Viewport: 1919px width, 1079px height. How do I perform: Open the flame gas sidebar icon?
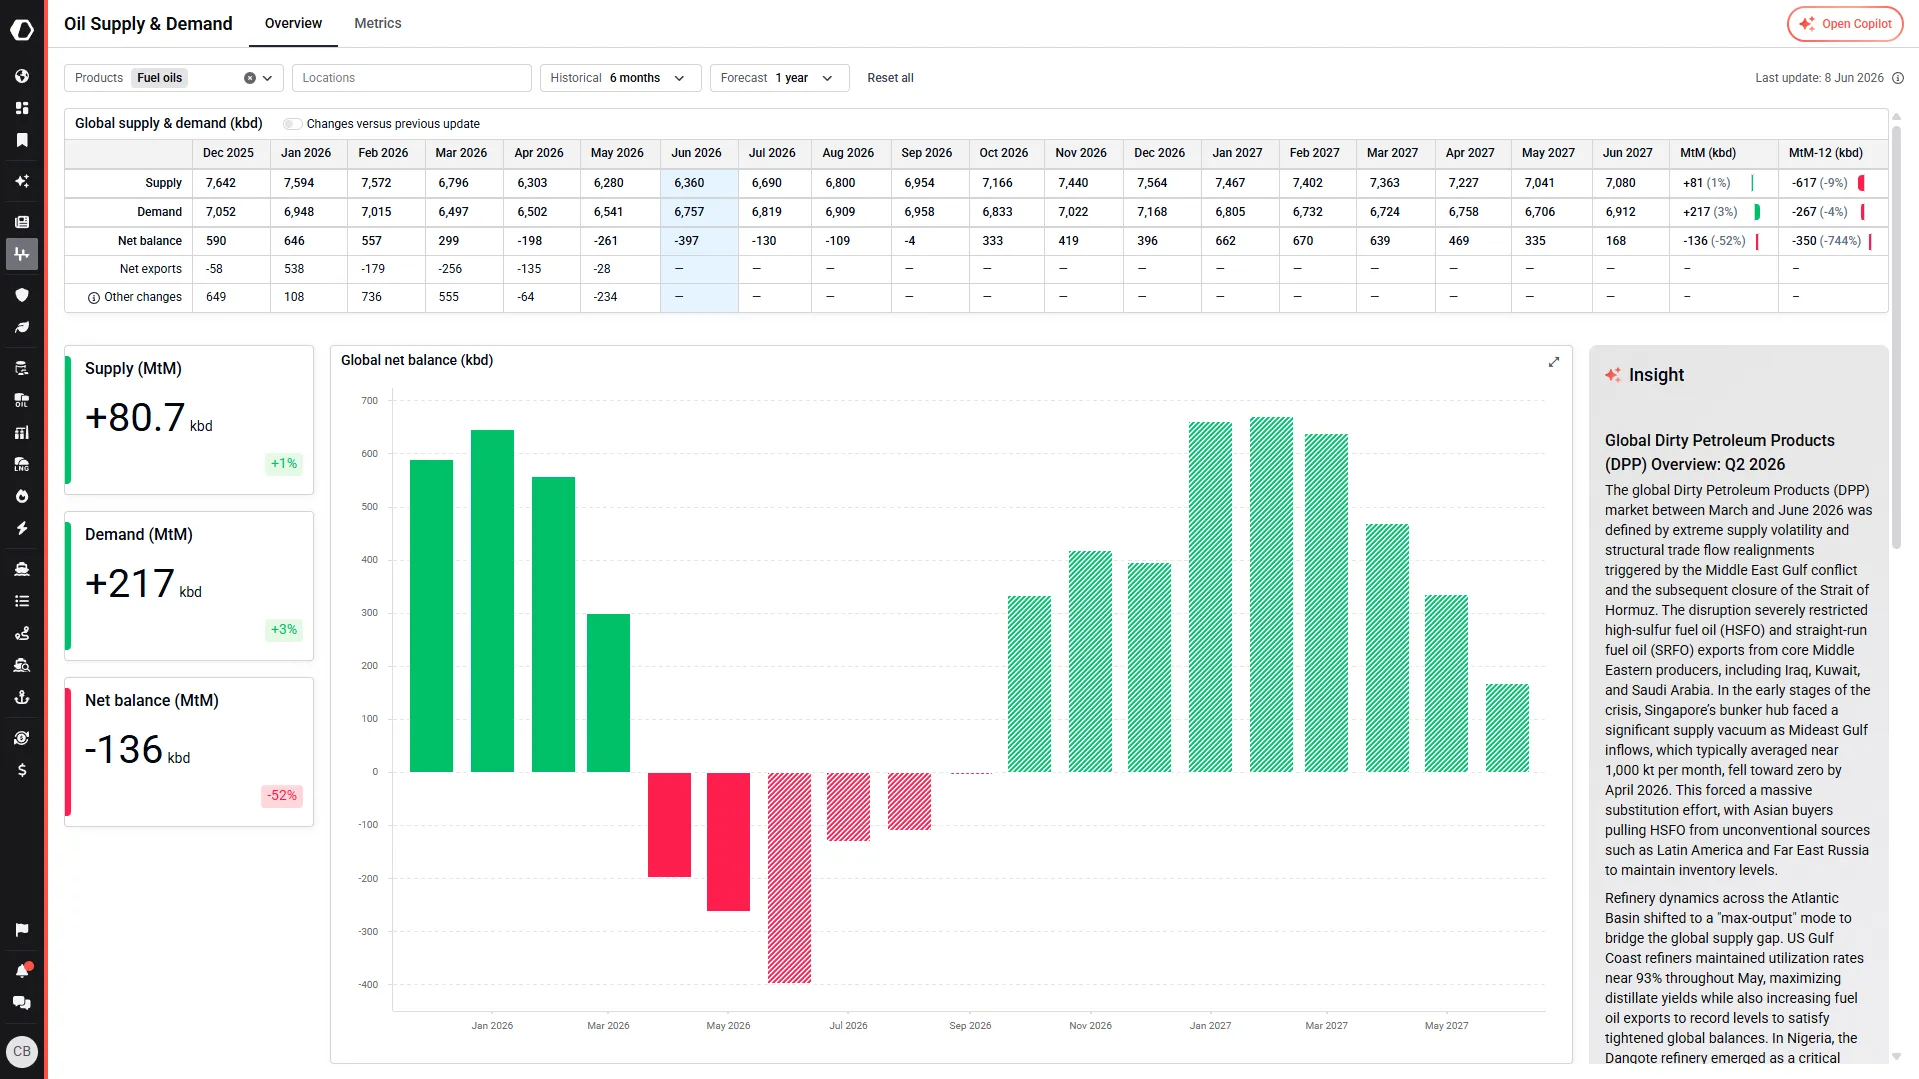tap(22, 496)
